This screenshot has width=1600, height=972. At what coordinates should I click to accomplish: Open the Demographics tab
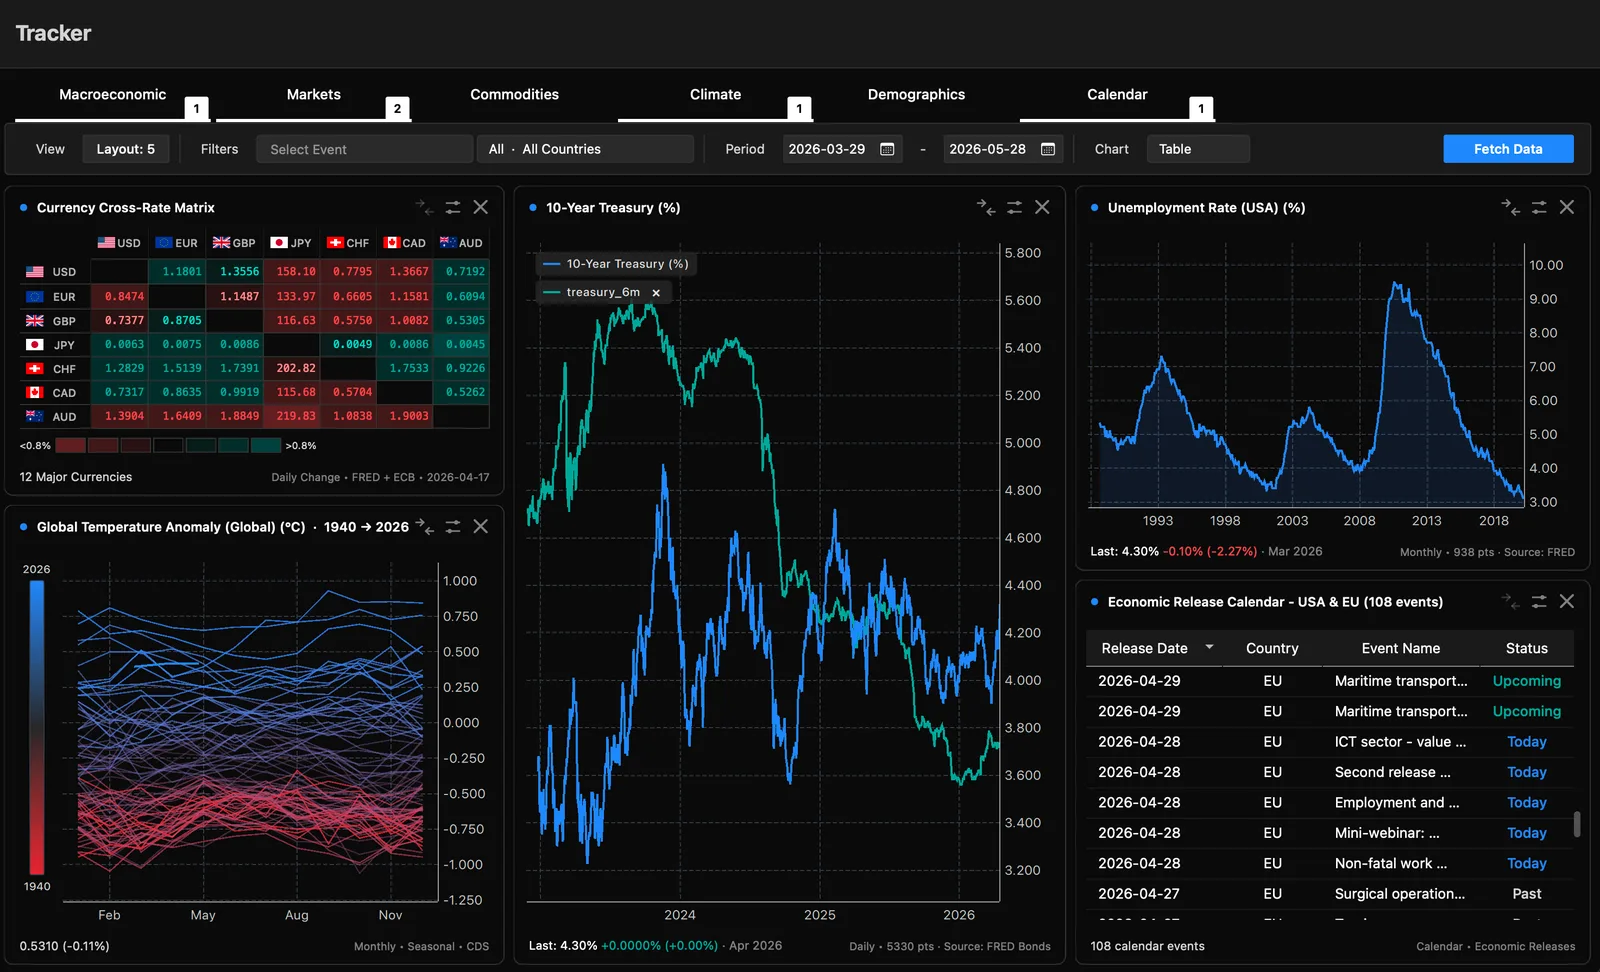[916, 95]
